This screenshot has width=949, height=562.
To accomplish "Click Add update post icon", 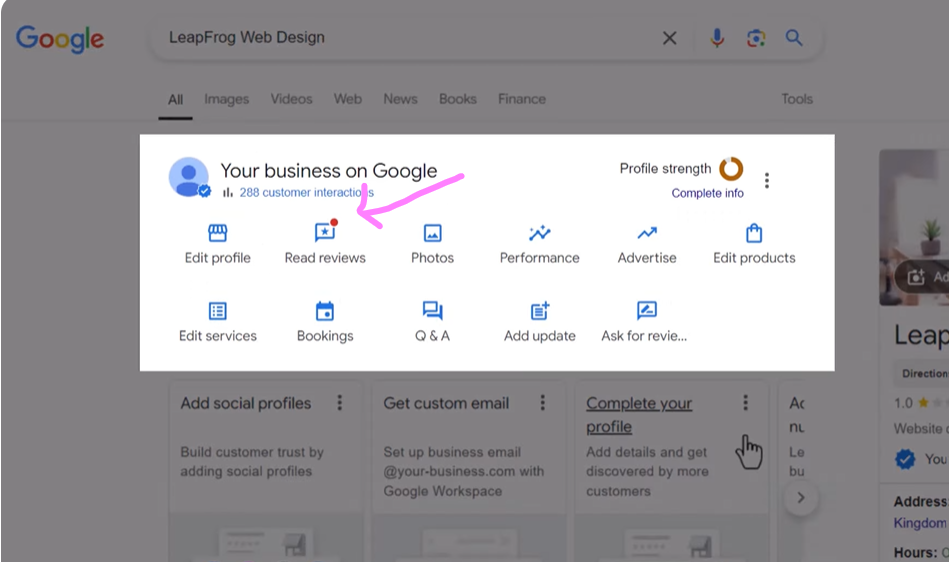I will [x=540, y=311].
